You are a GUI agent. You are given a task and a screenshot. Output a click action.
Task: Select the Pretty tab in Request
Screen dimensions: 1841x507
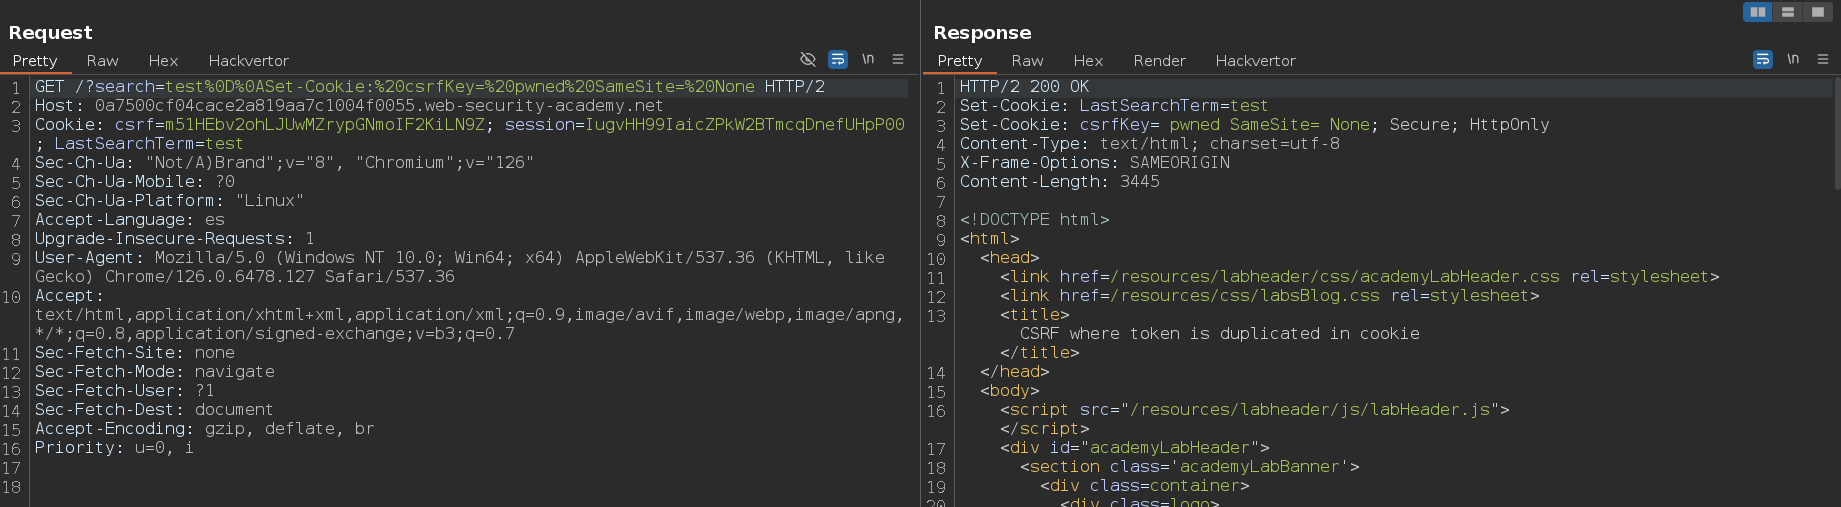tap(35, 61)
